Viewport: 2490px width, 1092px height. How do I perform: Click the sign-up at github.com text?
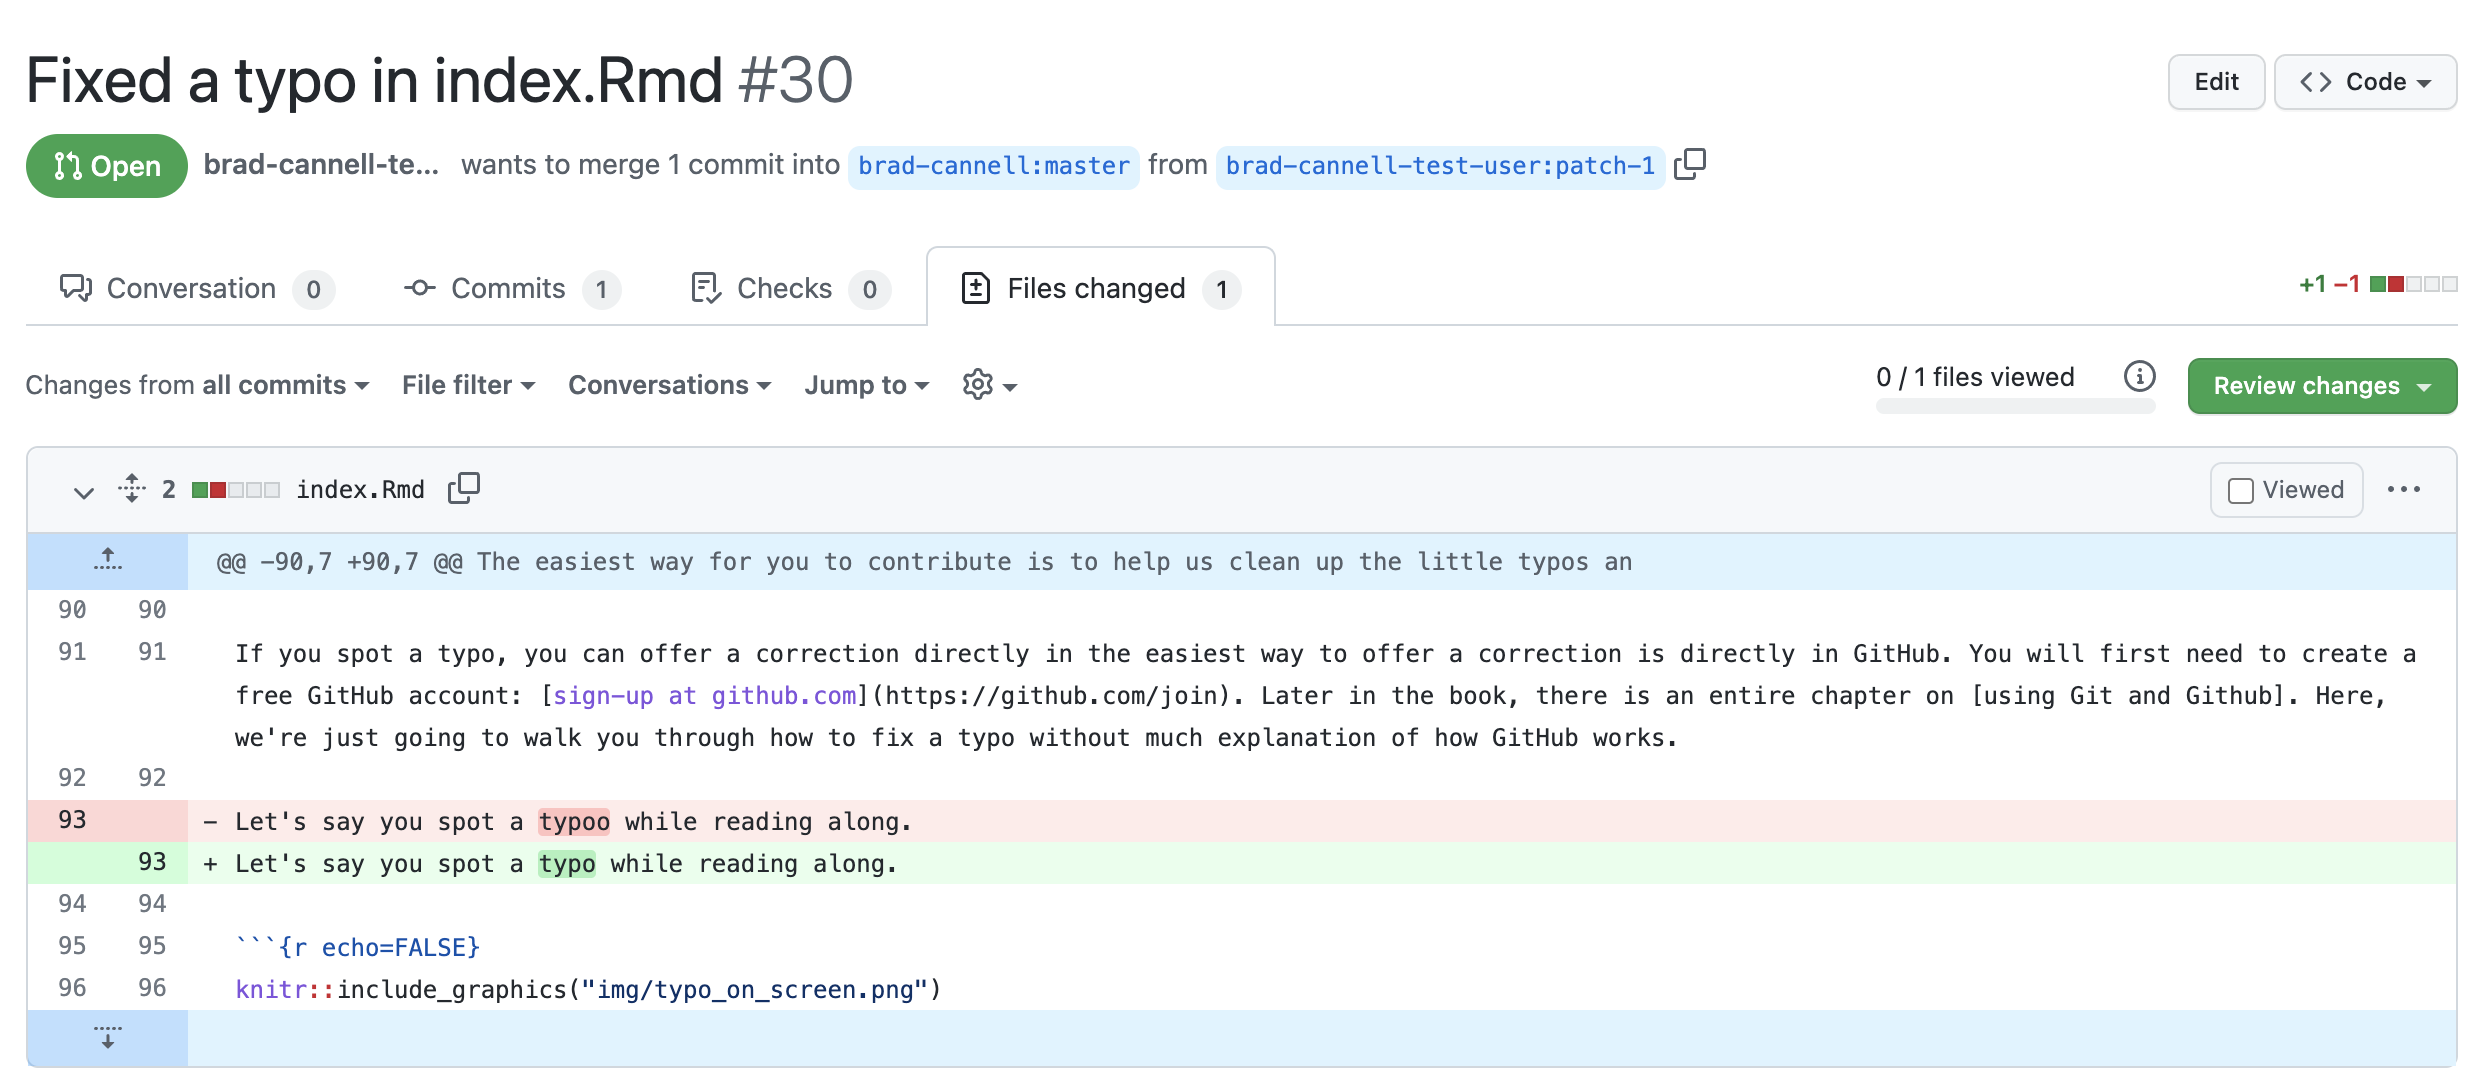click(704, 696)
